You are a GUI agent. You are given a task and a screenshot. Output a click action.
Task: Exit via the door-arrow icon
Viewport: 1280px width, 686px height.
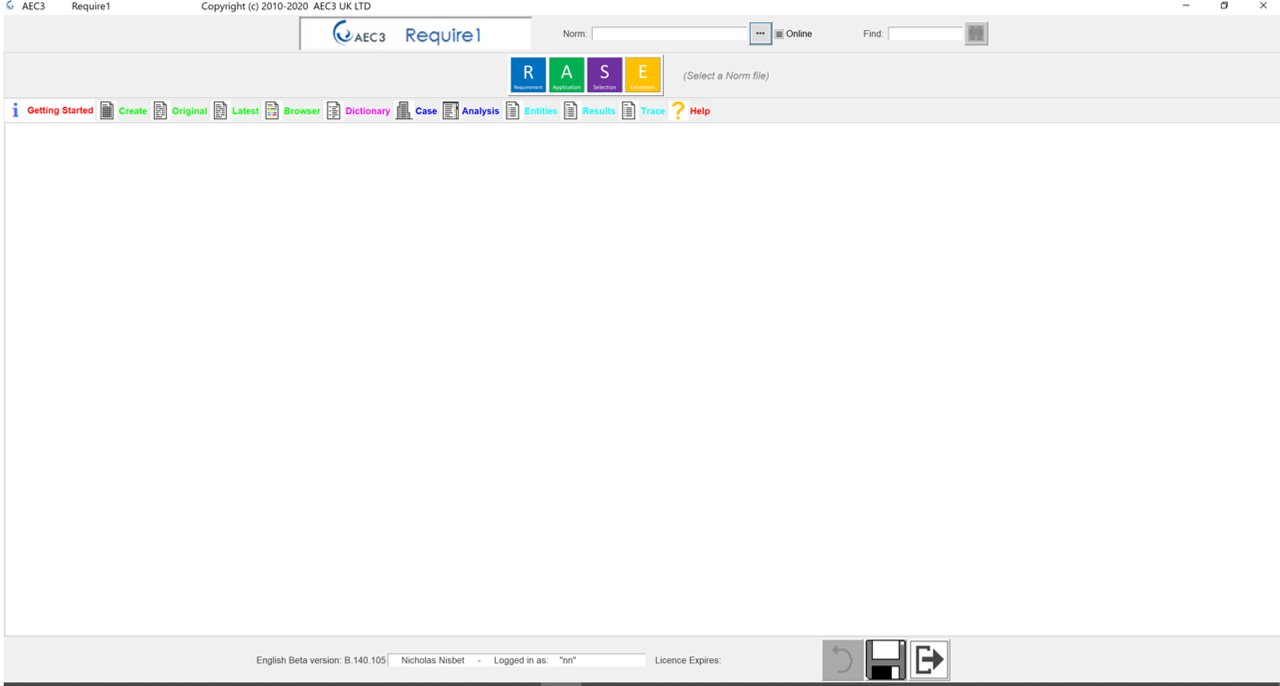coord(930,660)
